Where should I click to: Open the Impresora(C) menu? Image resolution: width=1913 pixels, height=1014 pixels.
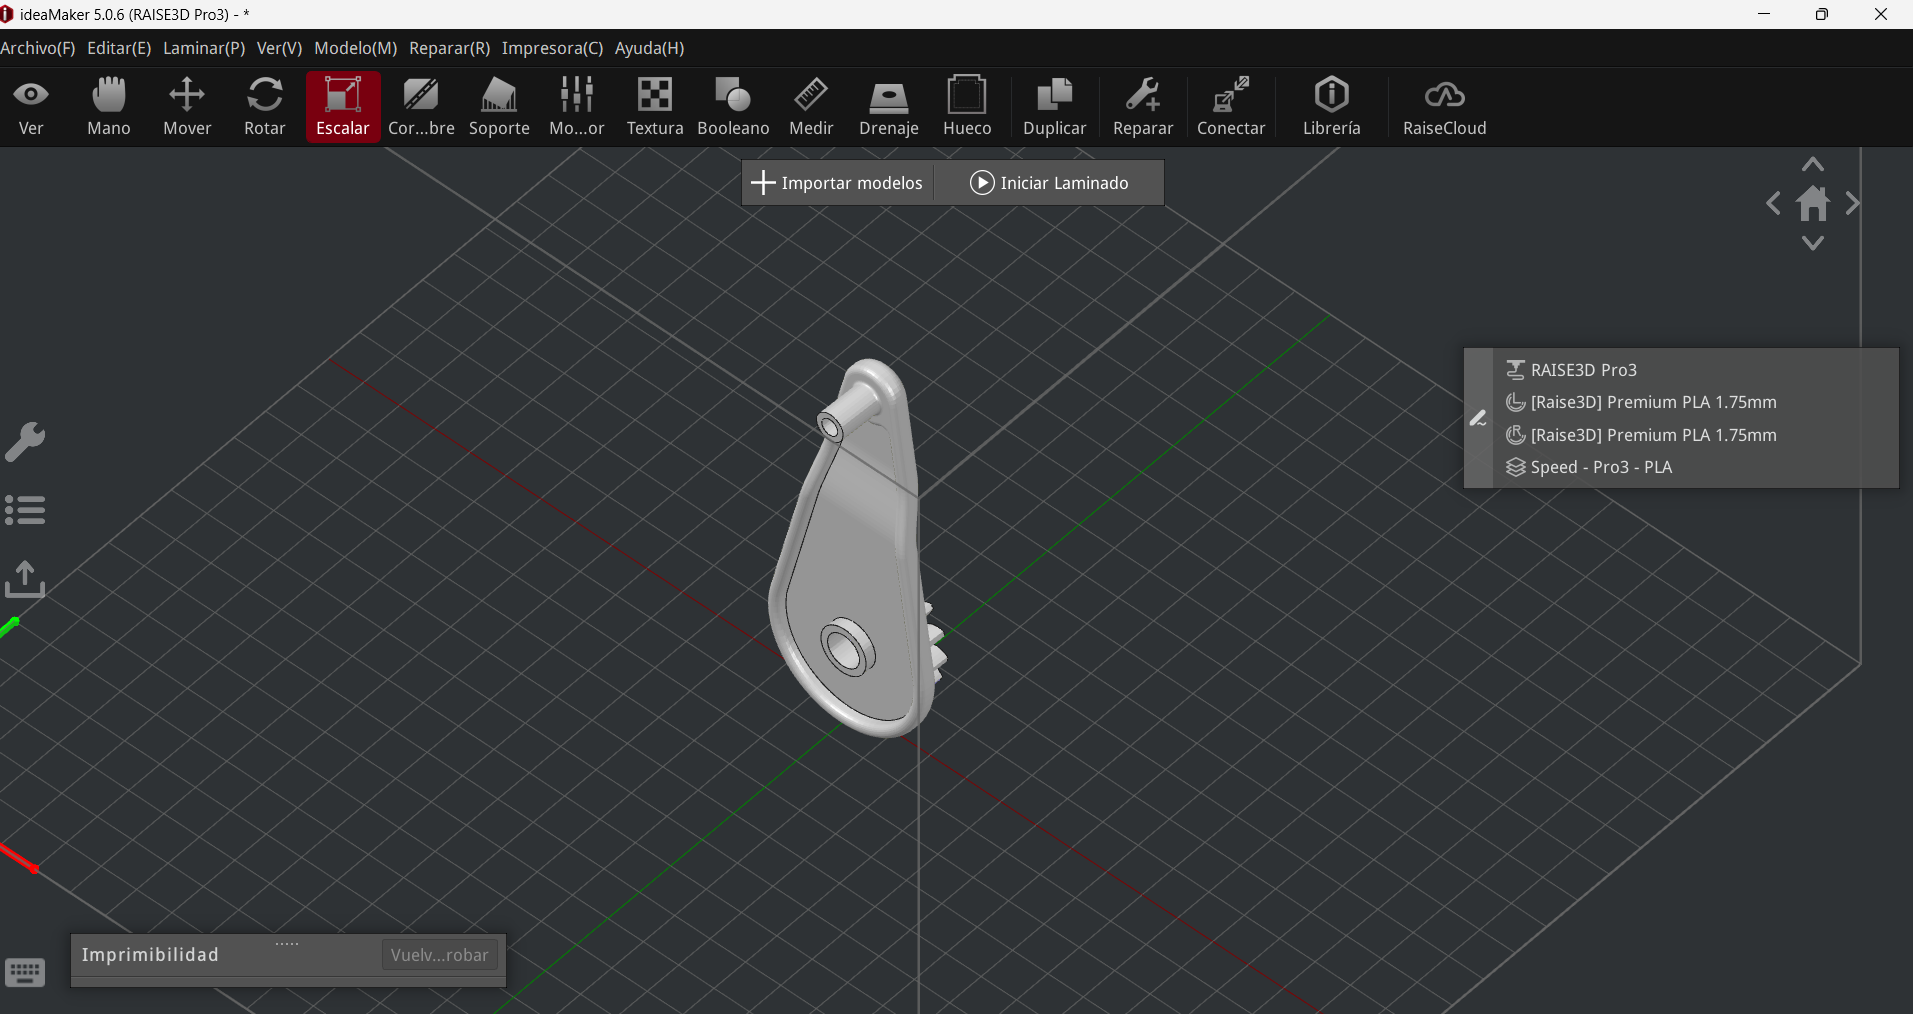tap(552, 48)
